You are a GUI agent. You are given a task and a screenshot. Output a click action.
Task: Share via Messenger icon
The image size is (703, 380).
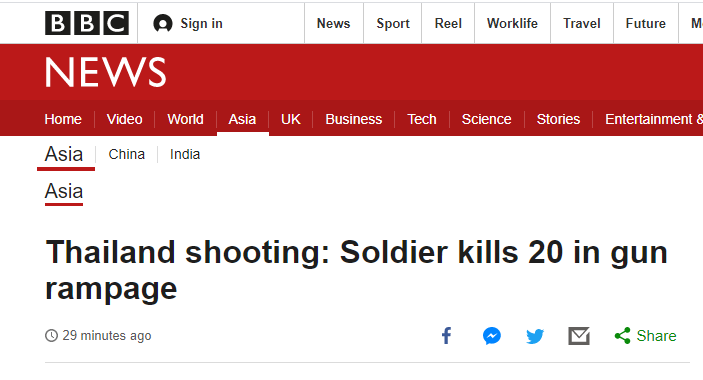[x=492, y=336]
